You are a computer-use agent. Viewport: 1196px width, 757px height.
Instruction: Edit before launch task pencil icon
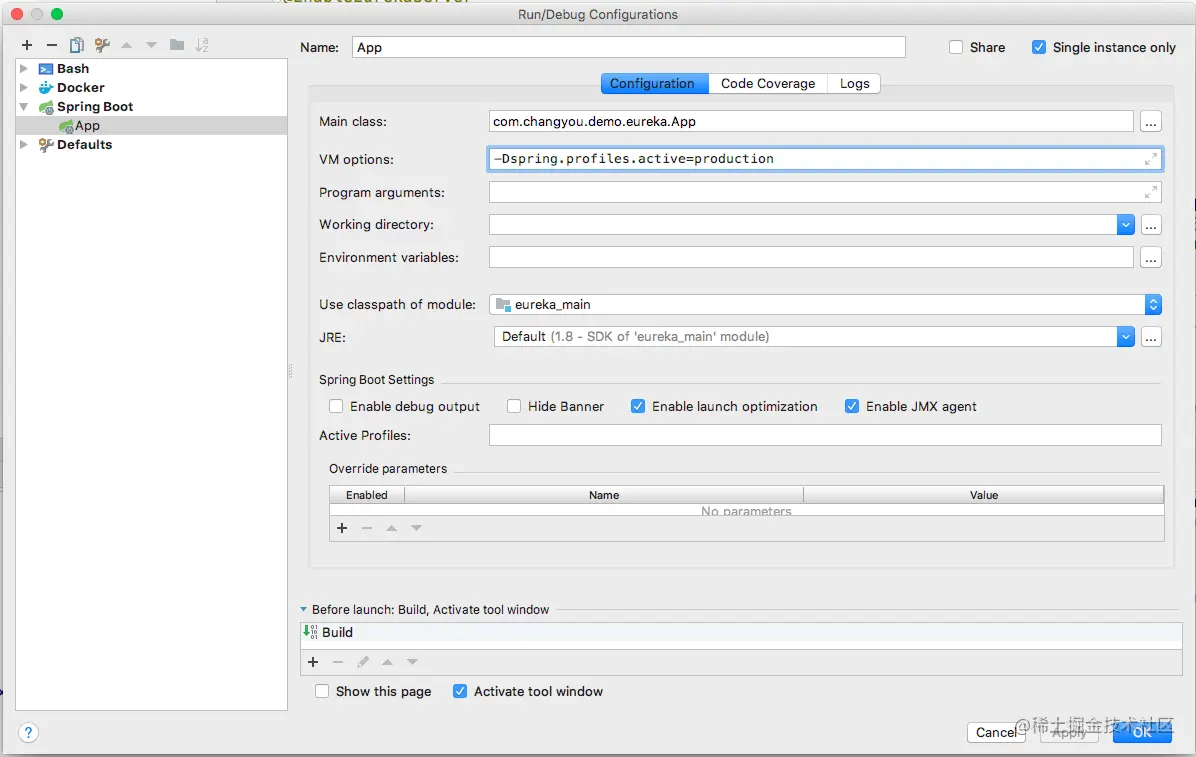(x=363, y=662)
